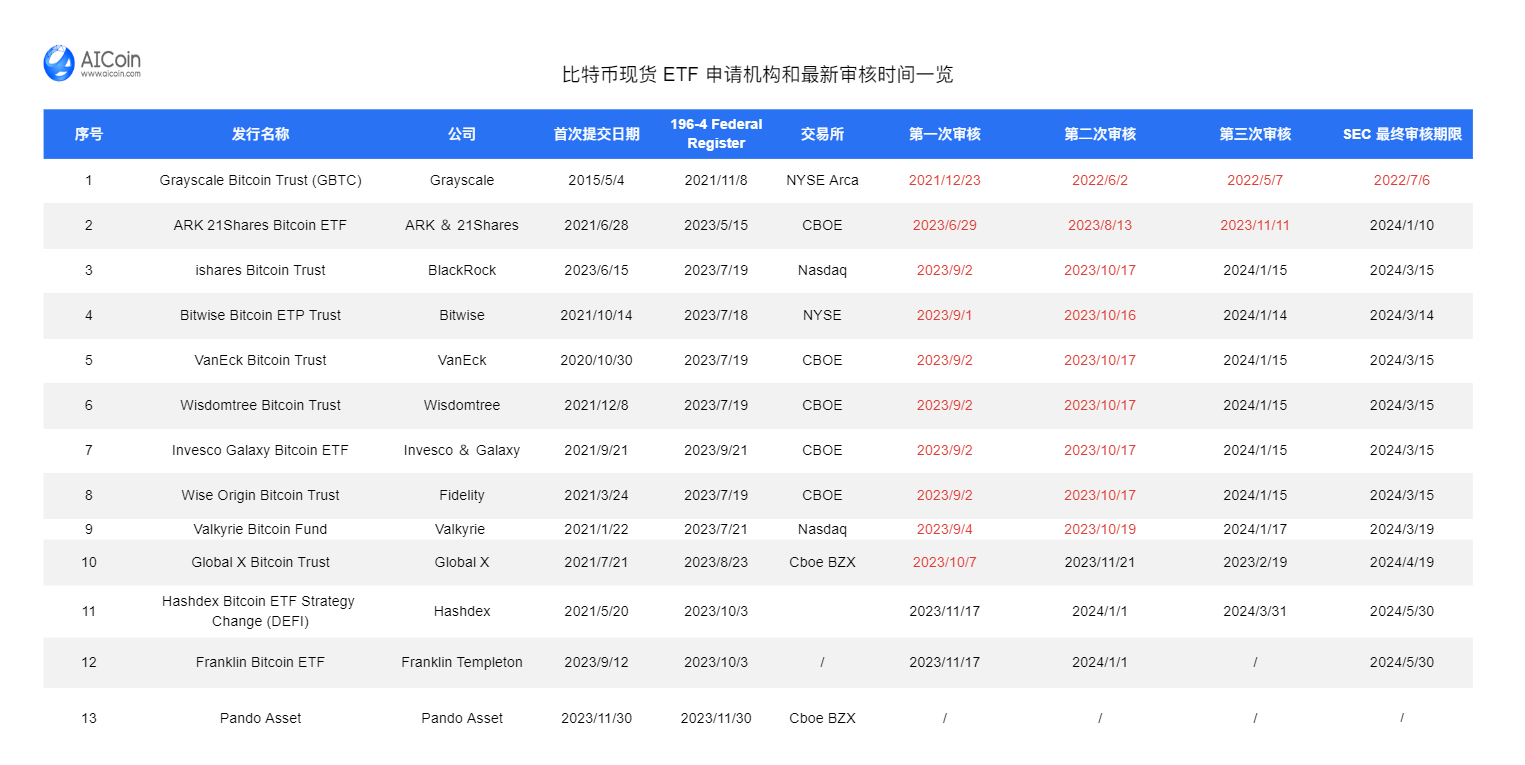Click Wise Origin Bitcoin Trust name cell
The height and width of the screenshot is (765, 1525).
tap(260, 495)
